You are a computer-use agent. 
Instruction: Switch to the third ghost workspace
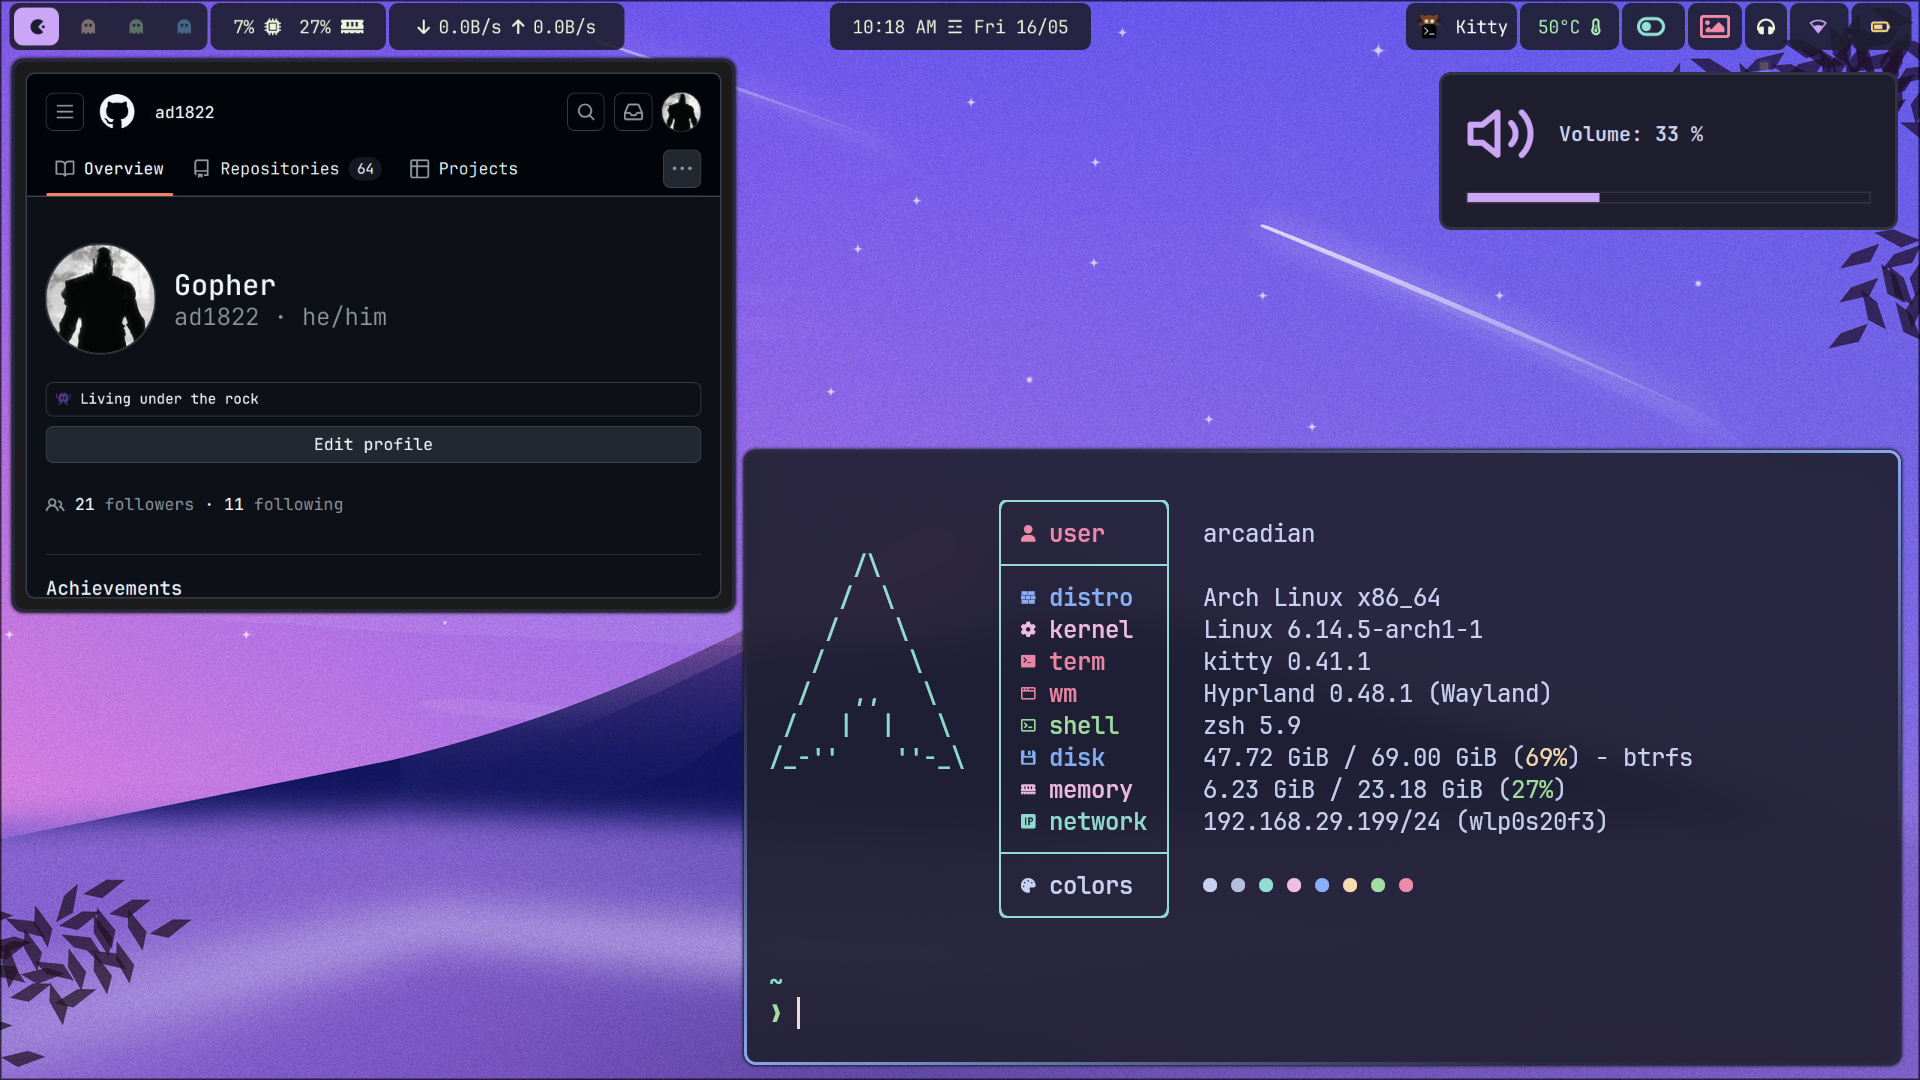pos(184,27)
